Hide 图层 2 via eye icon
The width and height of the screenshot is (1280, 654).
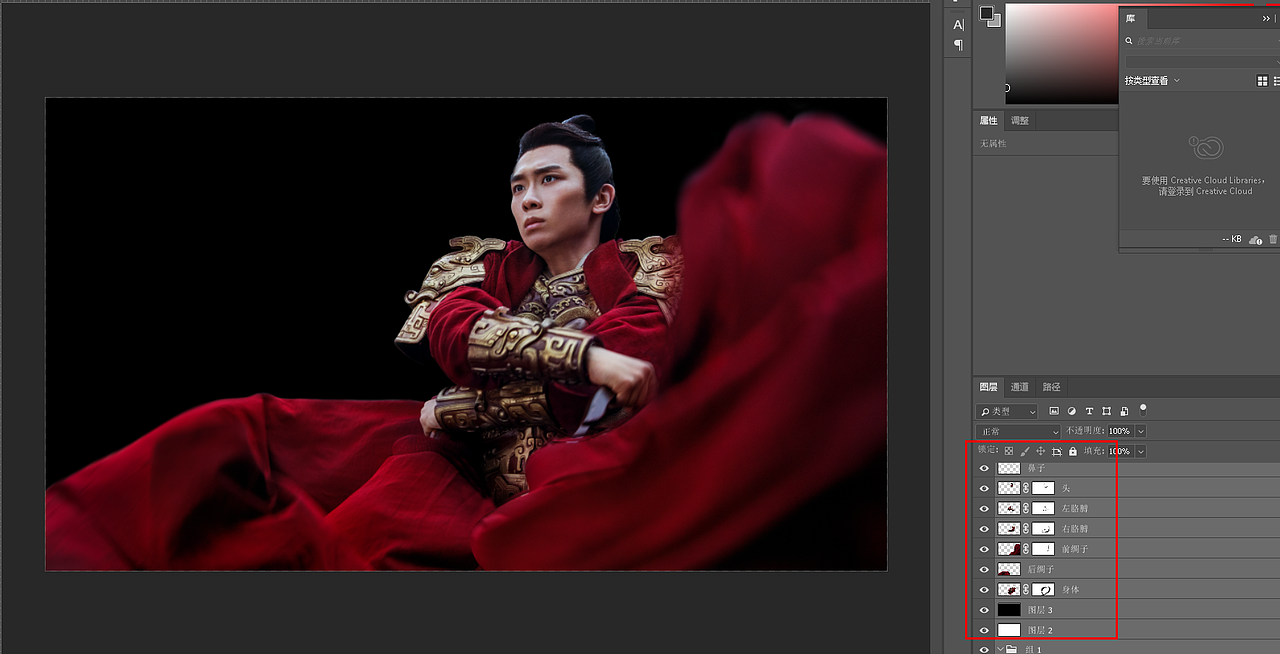(984, 630)
